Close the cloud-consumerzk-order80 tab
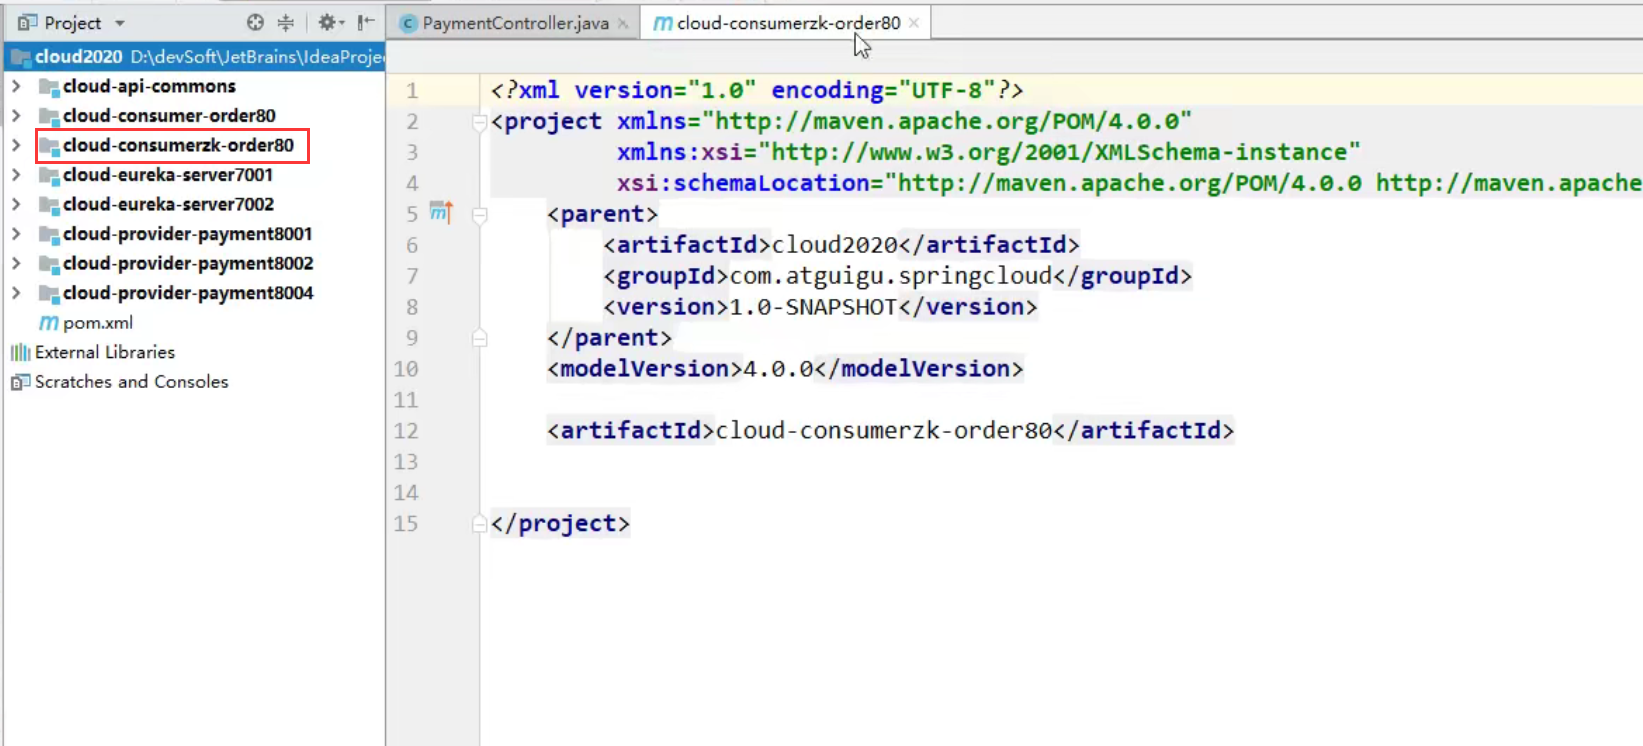The height and width of the screenshot is (746, 1643). pos(914,23)
